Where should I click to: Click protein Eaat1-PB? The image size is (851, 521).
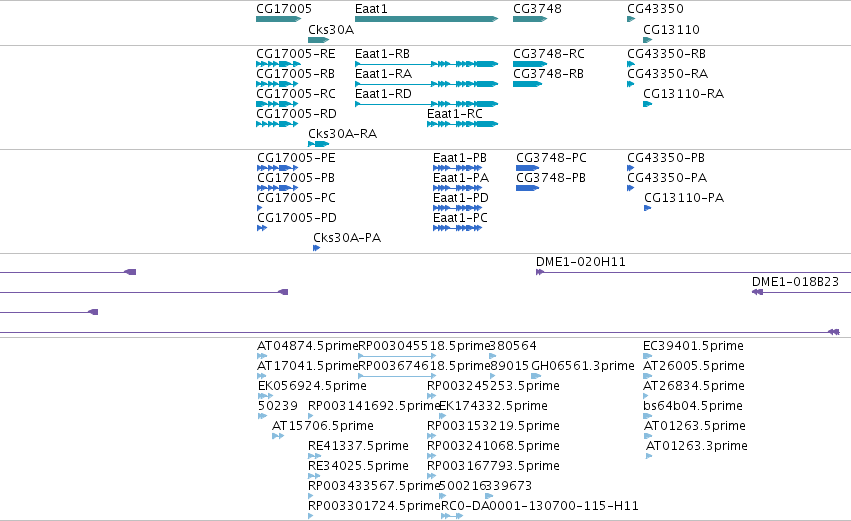click(x=458, y=168)
